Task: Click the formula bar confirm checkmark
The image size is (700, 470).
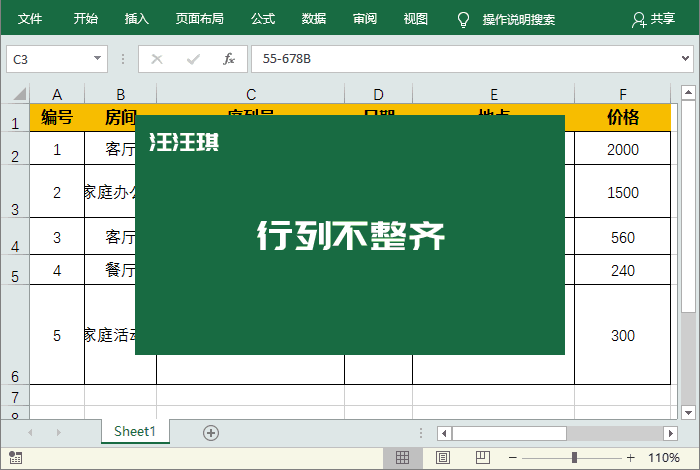Action: click(x=193, y=59)
